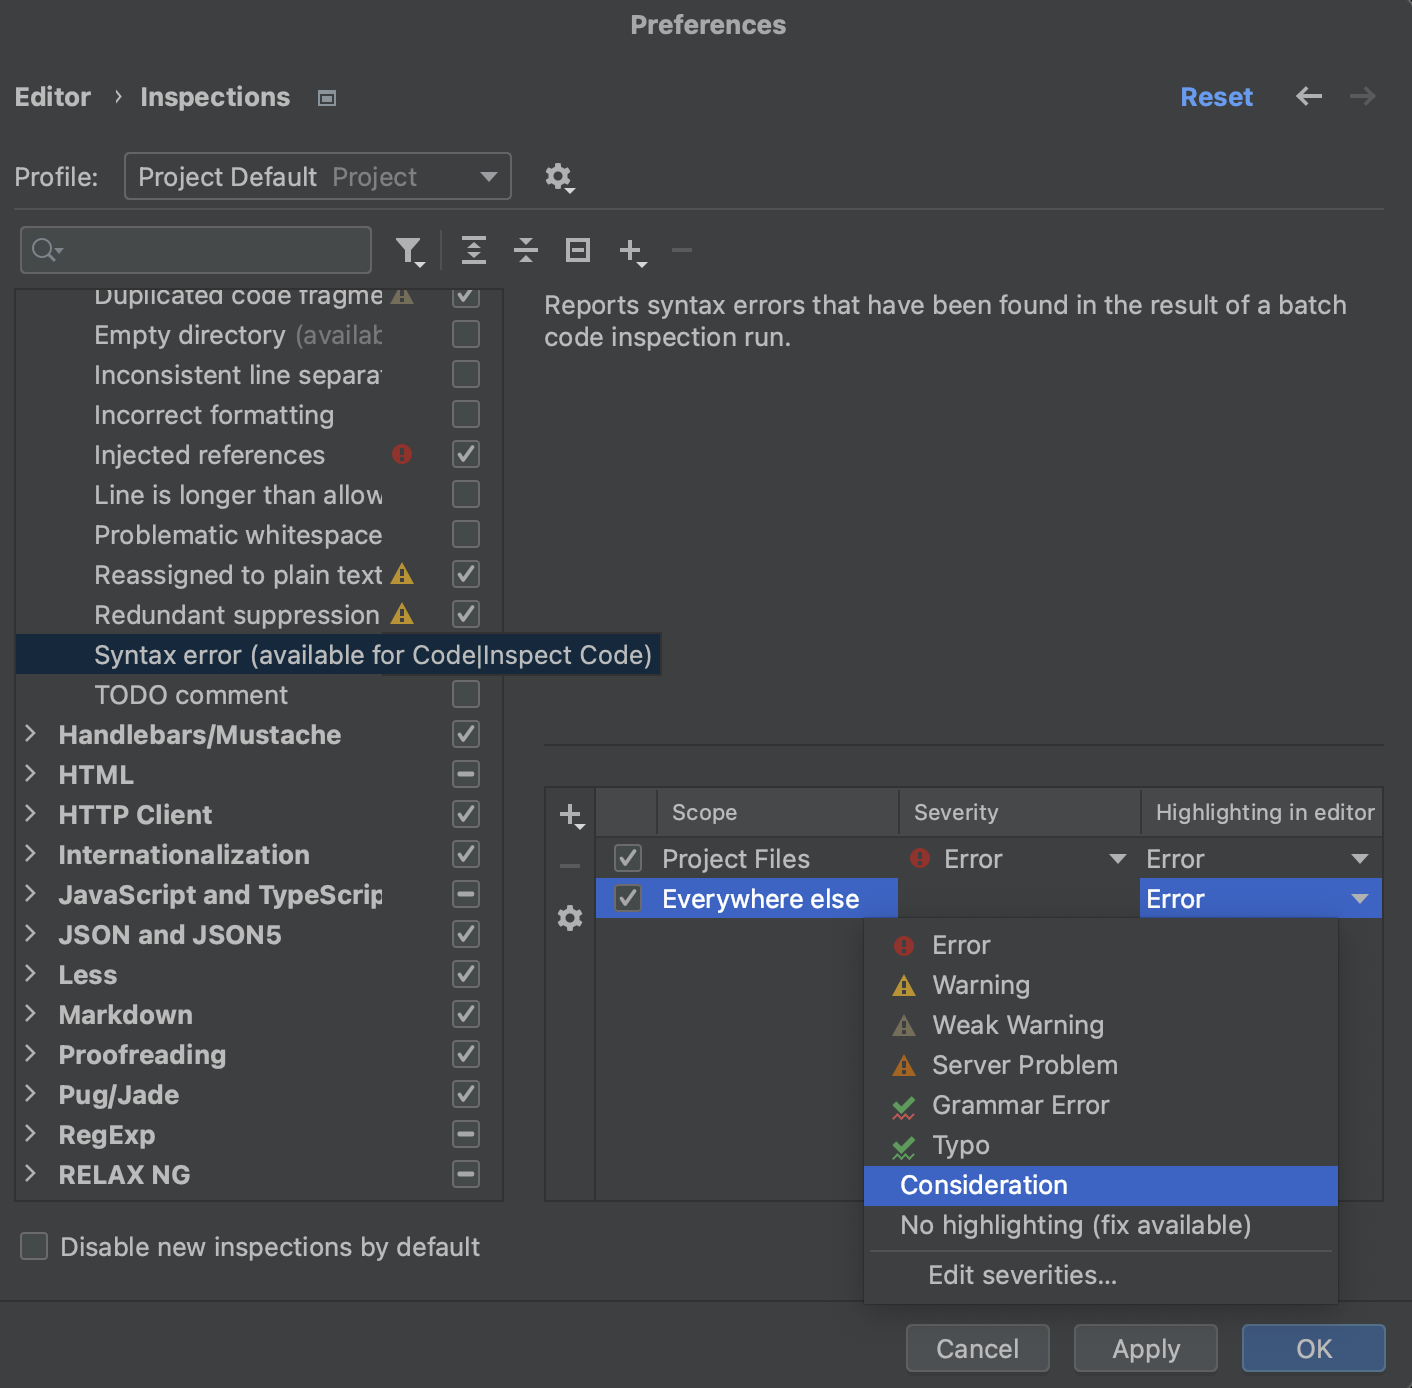
Task: Uncheck the Project Files scope checkbox
Action: click(x=628, y=858)
